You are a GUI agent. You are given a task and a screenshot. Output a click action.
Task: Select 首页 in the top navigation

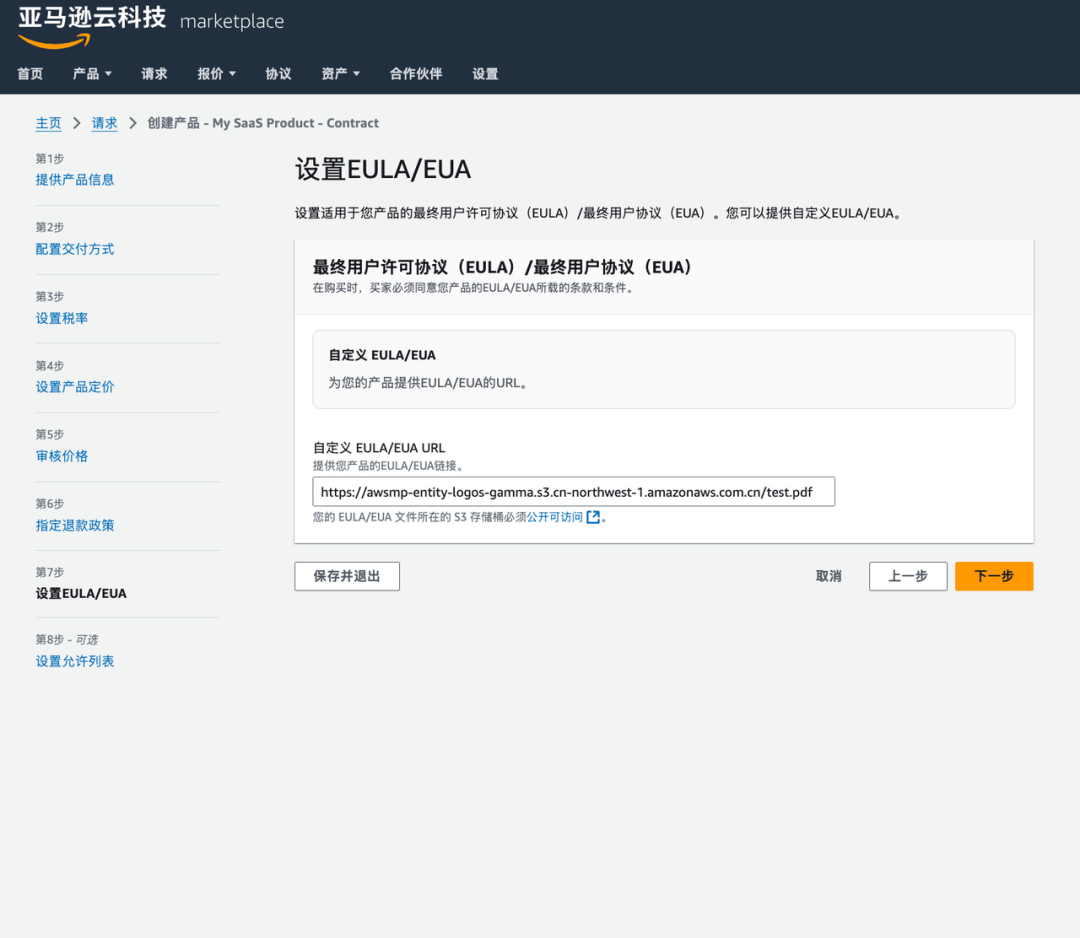(x=29, y=73)
